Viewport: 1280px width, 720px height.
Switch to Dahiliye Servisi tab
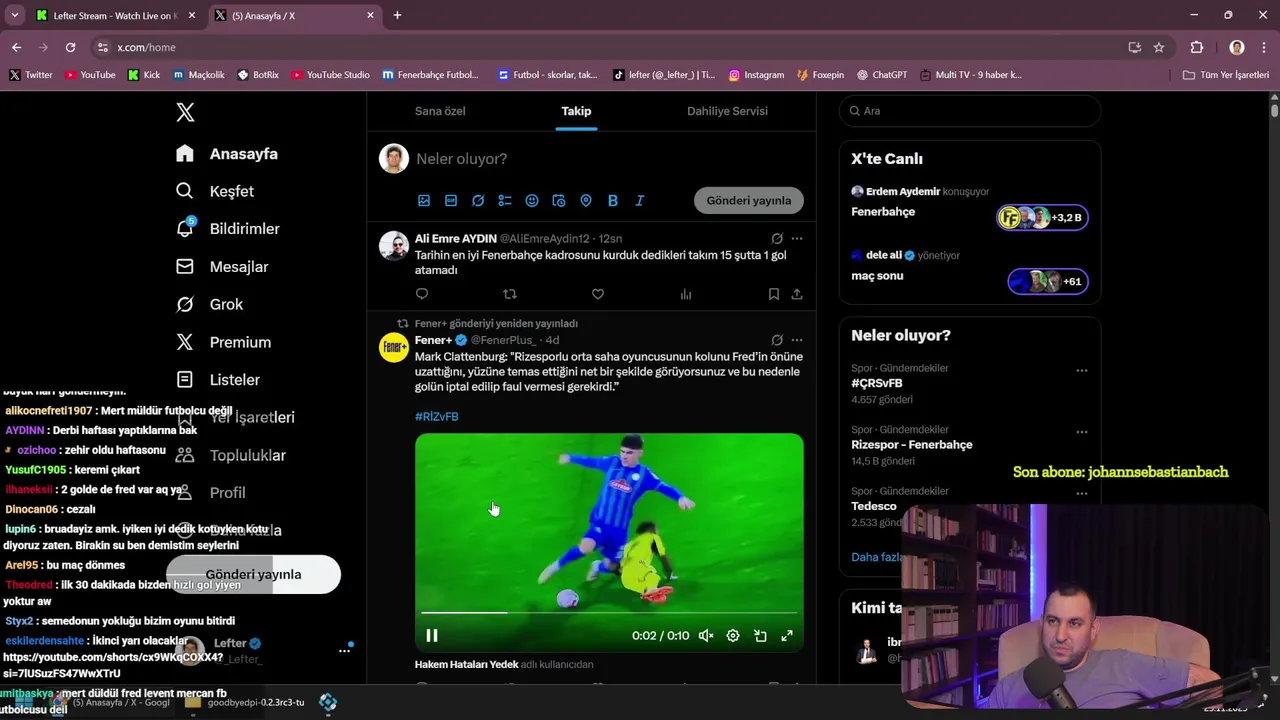(x=727, y=111)
